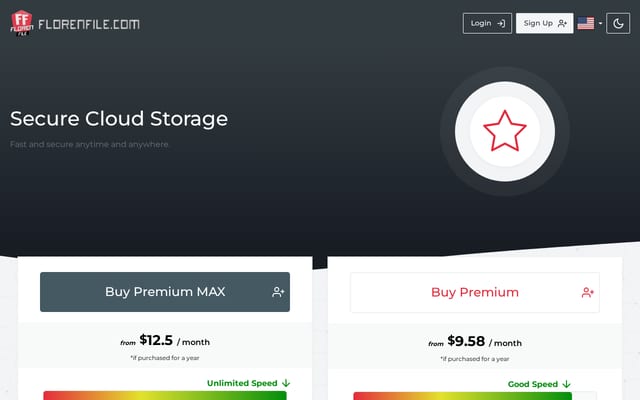
Task: Click the down arrow beside Good Speed
Action: 567,384
